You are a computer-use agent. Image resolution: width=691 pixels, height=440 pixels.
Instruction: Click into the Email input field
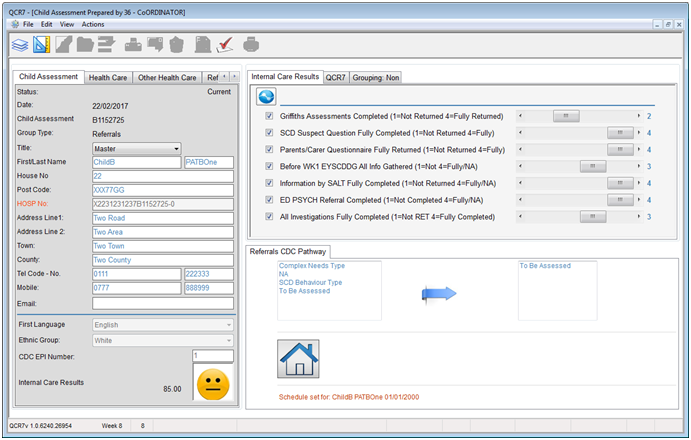(x=162, y=303)
